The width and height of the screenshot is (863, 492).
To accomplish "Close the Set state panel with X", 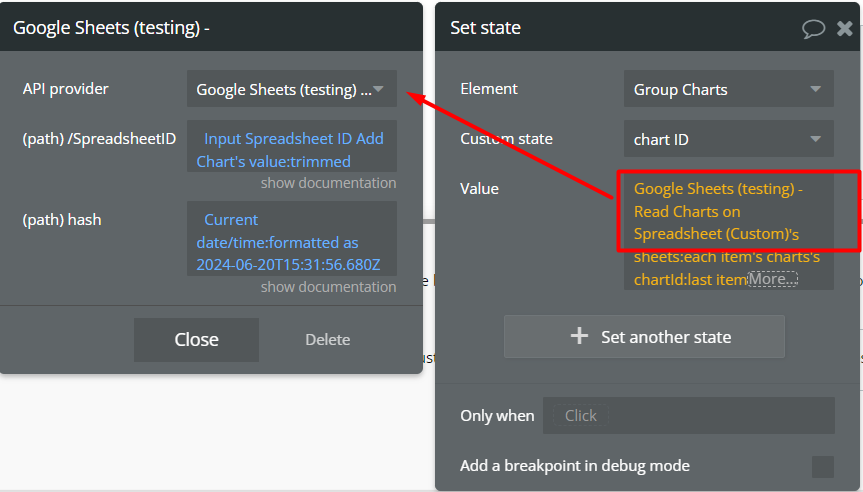I will coord(844,28).
